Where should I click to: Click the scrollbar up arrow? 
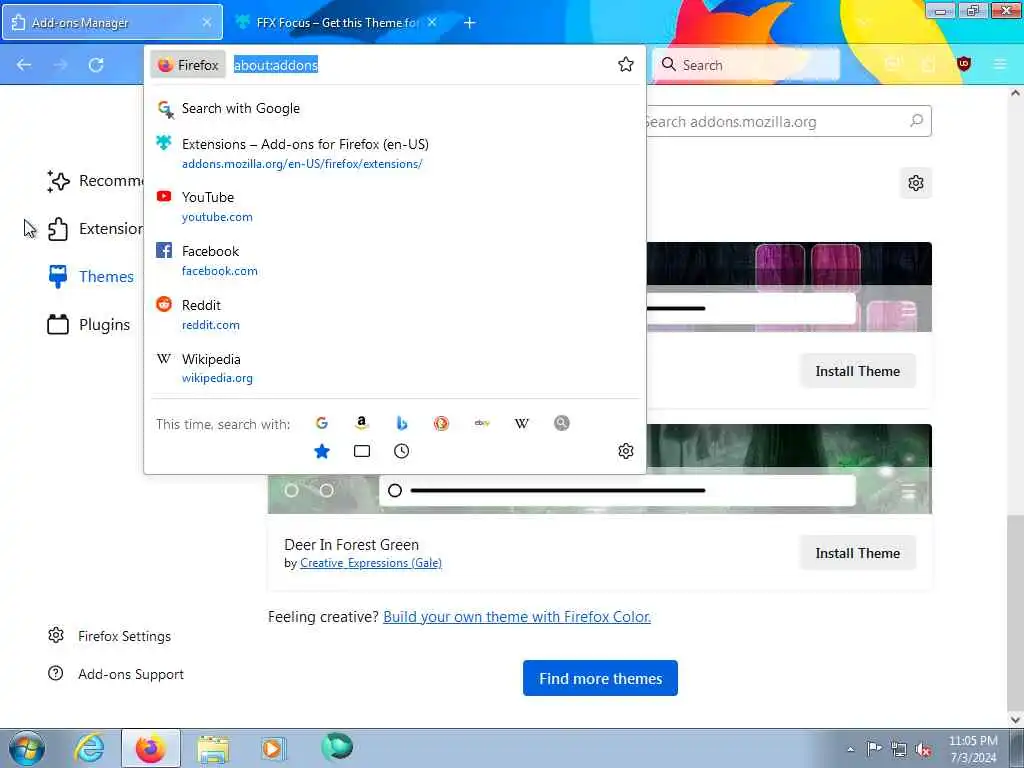(1015, 93)
